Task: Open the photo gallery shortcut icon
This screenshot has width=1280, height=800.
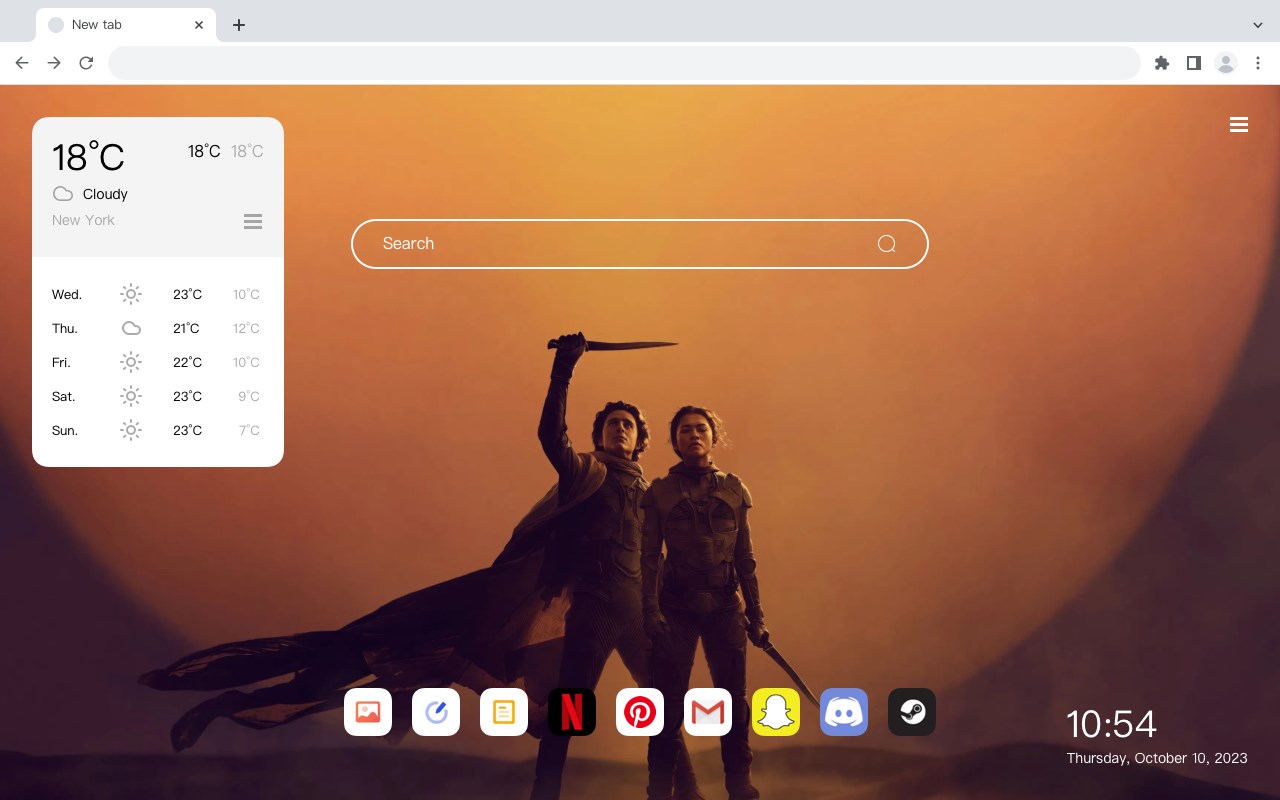Action: coord(368,712)
